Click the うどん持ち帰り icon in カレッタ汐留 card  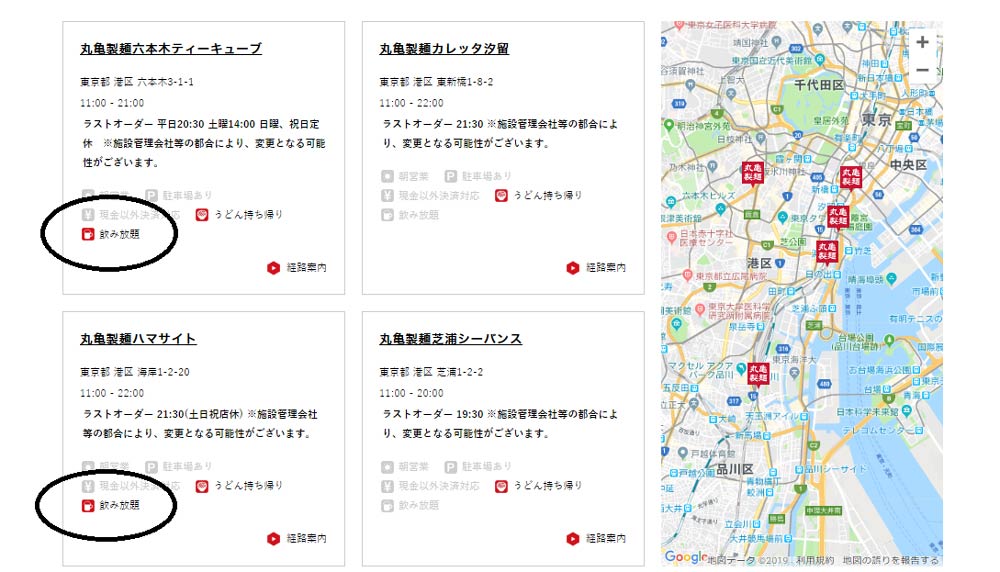[x=501, y=196]
